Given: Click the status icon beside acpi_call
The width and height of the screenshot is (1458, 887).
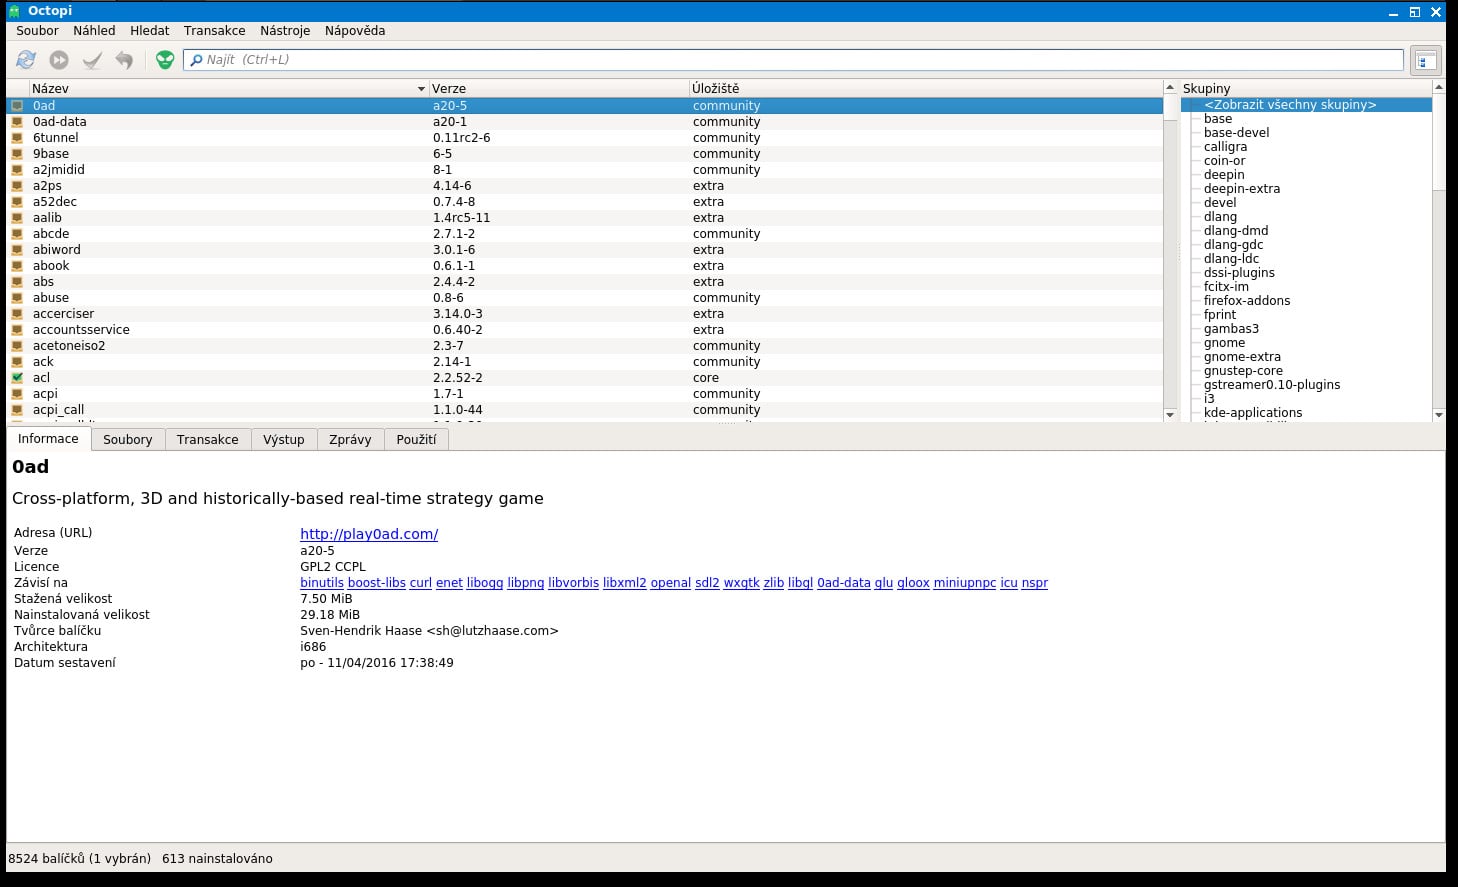Looking at the screenshot, I should tap(17, 410).
